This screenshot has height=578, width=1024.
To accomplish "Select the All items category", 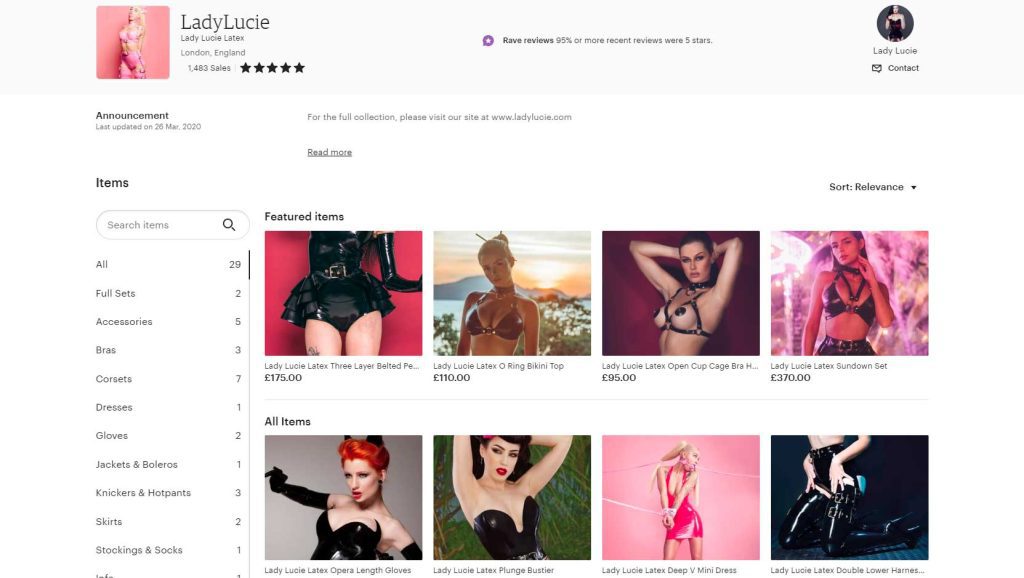I will [x=168, y=265].
